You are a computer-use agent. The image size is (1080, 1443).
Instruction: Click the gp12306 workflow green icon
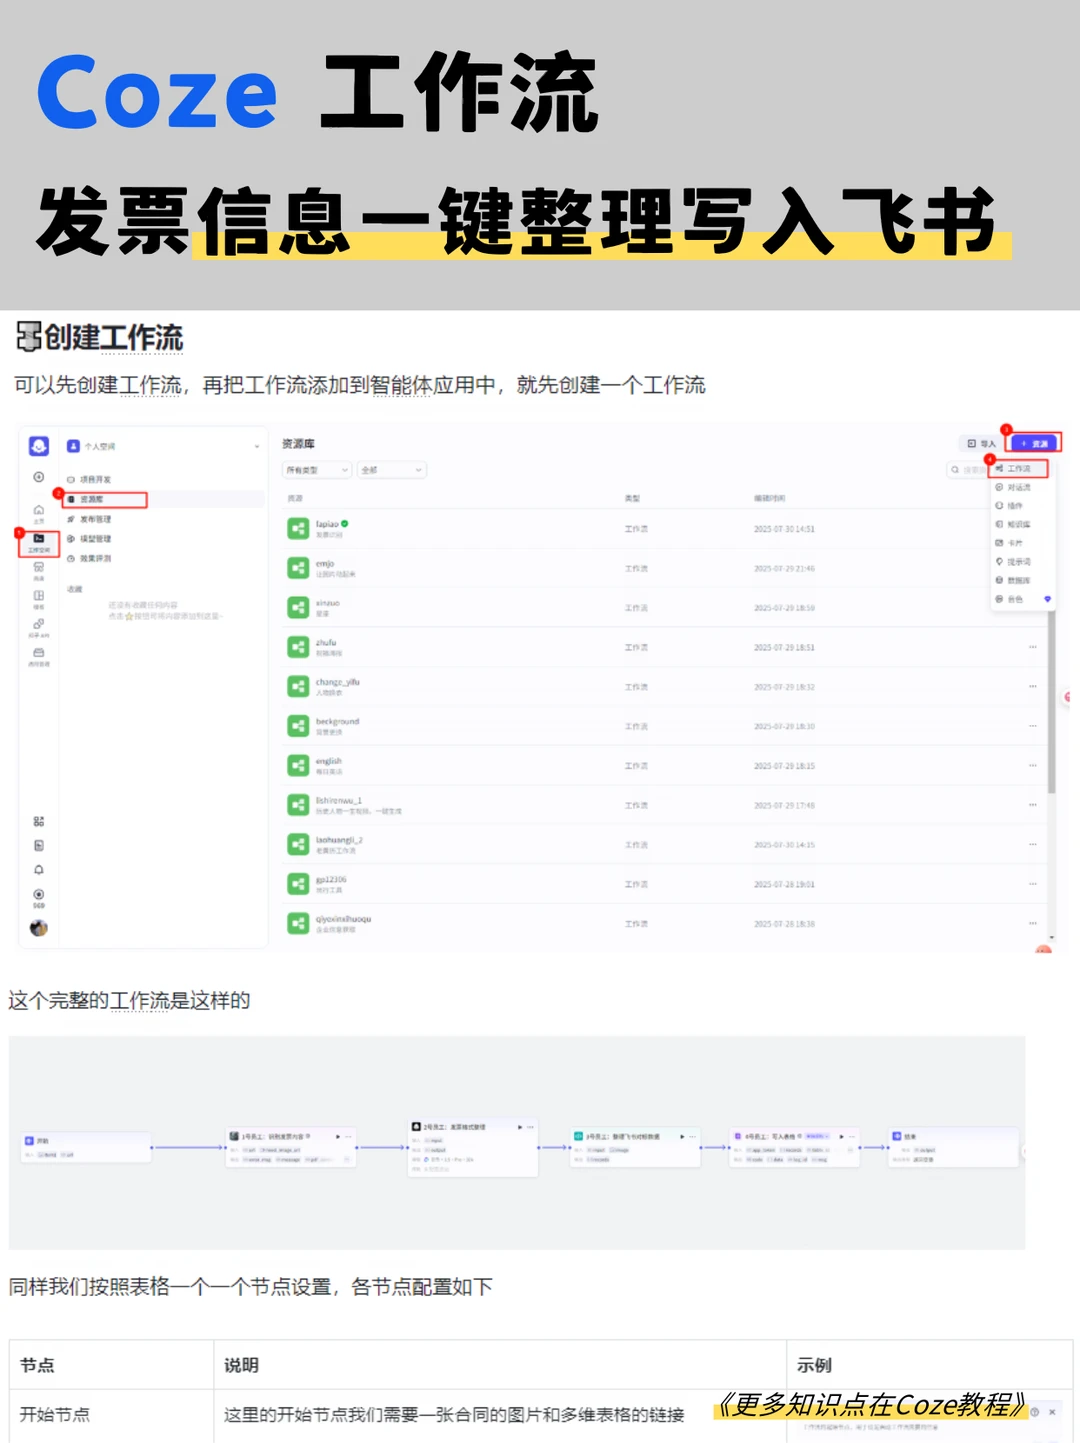coord(298,884)
